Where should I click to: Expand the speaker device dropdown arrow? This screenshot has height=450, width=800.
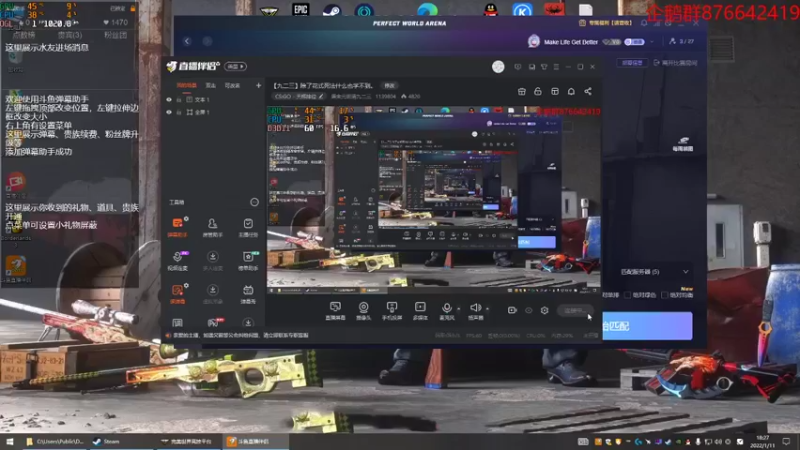pyautogui.click(x=487, y=309)
